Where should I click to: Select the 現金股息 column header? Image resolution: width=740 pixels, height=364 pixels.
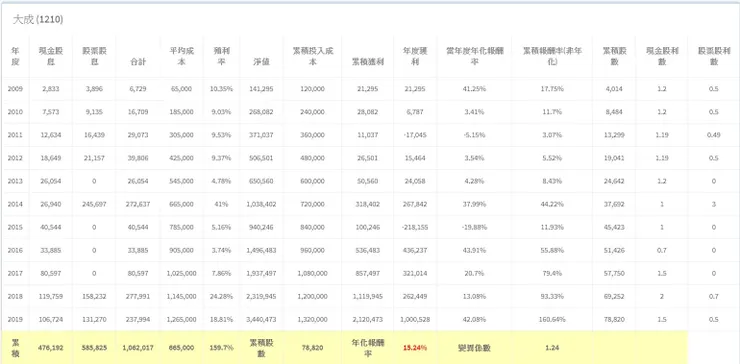pos(51,57)
